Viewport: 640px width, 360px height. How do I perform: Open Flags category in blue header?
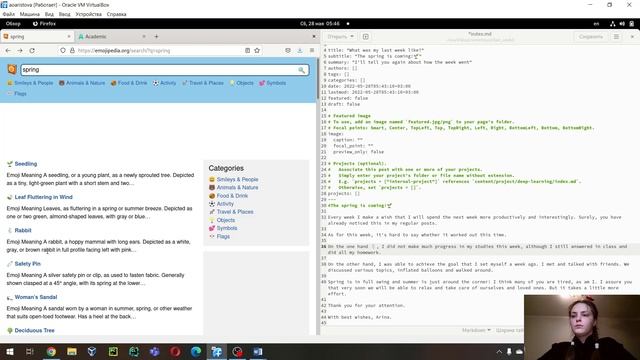pos(17,93)
